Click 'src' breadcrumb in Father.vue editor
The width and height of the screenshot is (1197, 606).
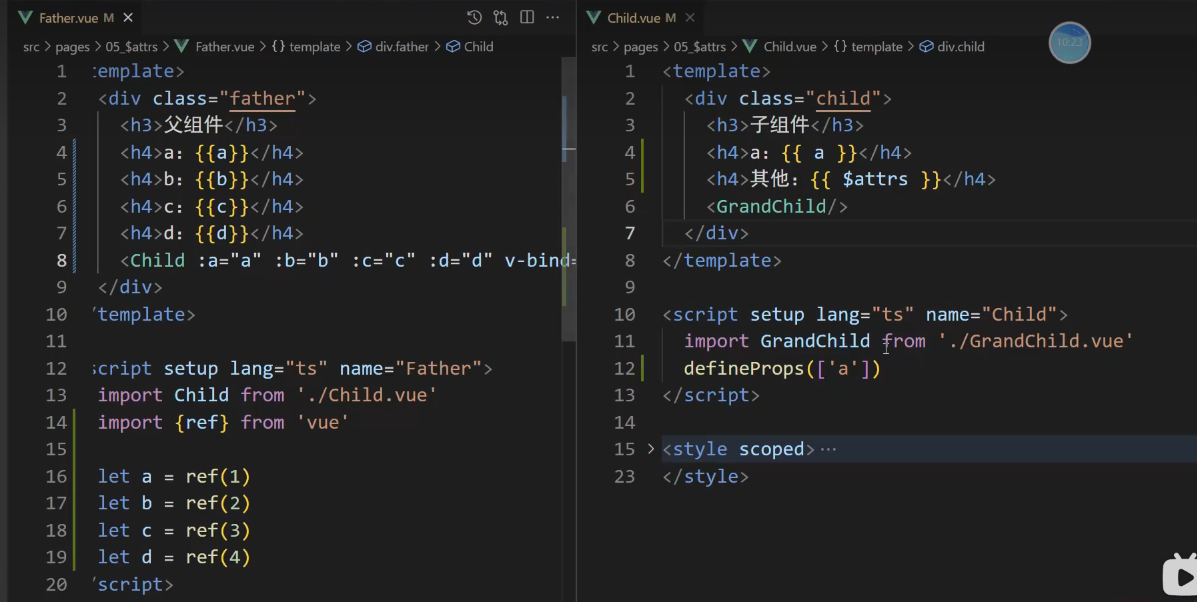click(31, 47)
